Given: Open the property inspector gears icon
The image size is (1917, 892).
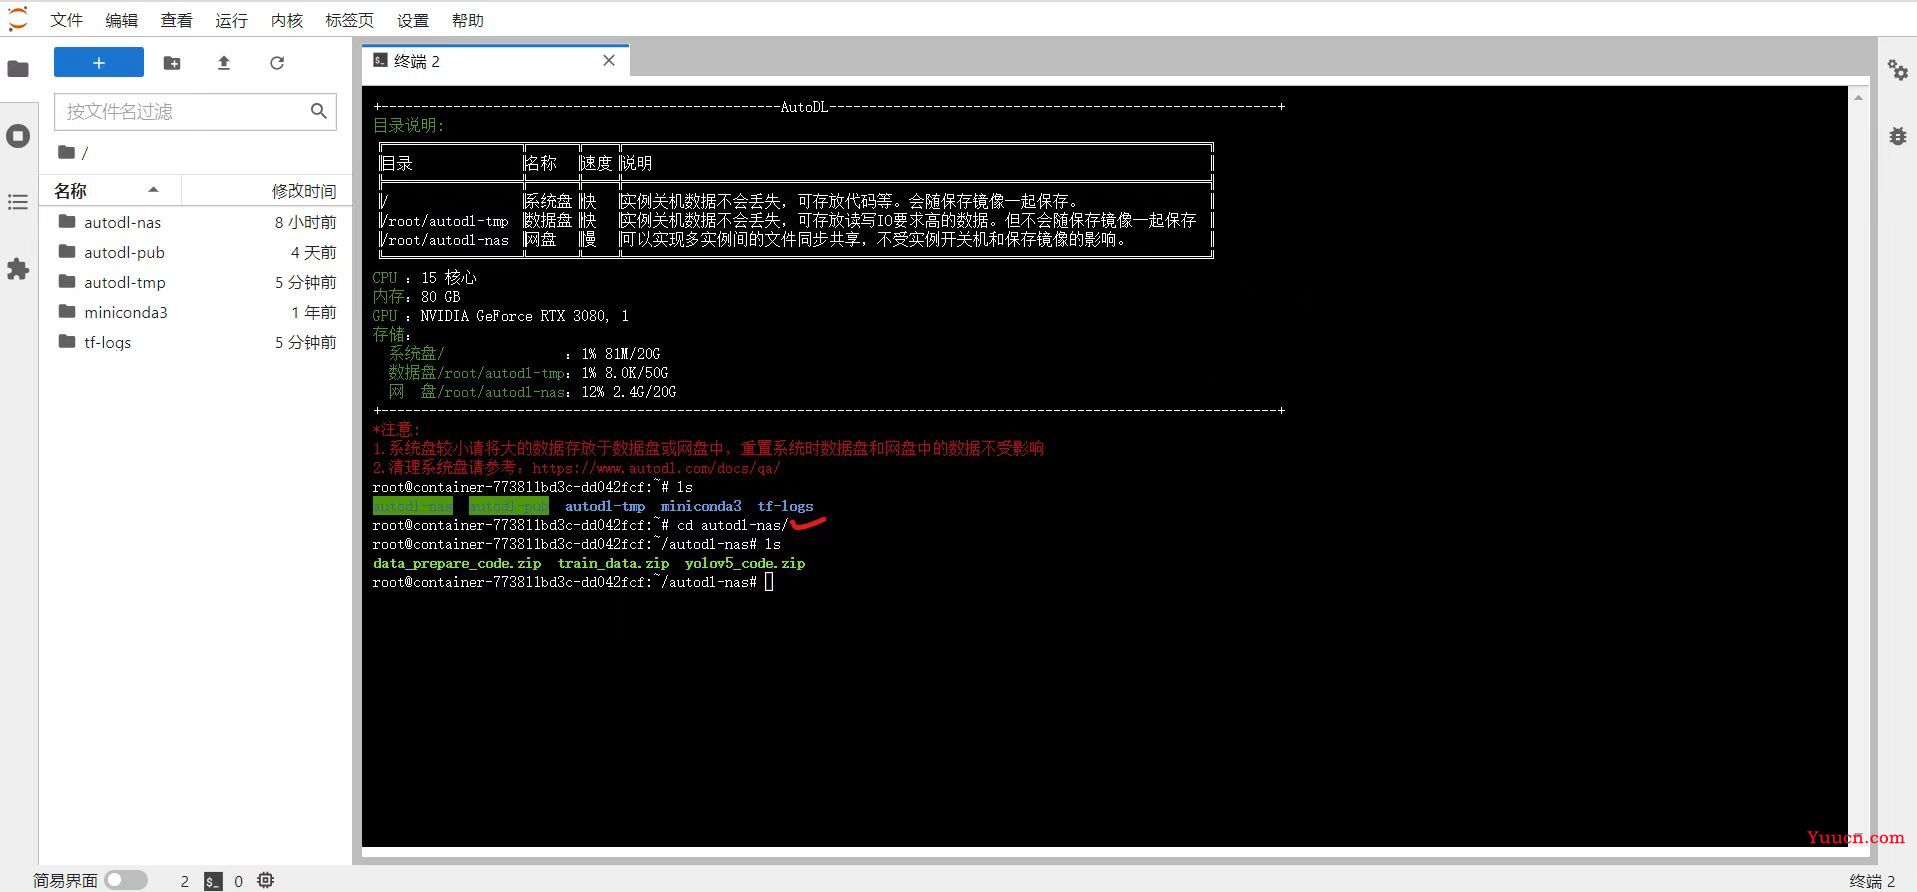Looking at the screenshot, I should tap(1897, 69).
